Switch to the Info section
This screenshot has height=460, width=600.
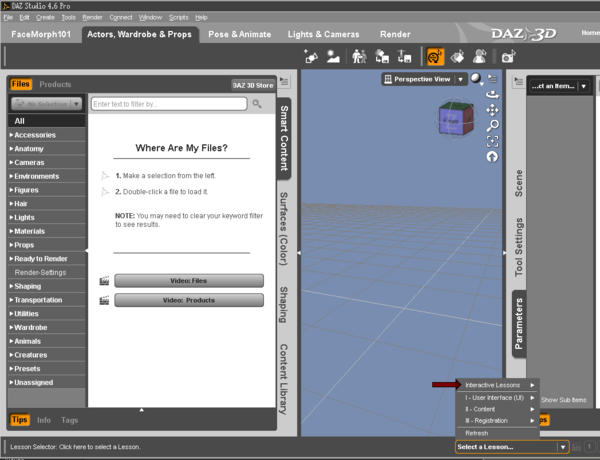pos(44,420)
